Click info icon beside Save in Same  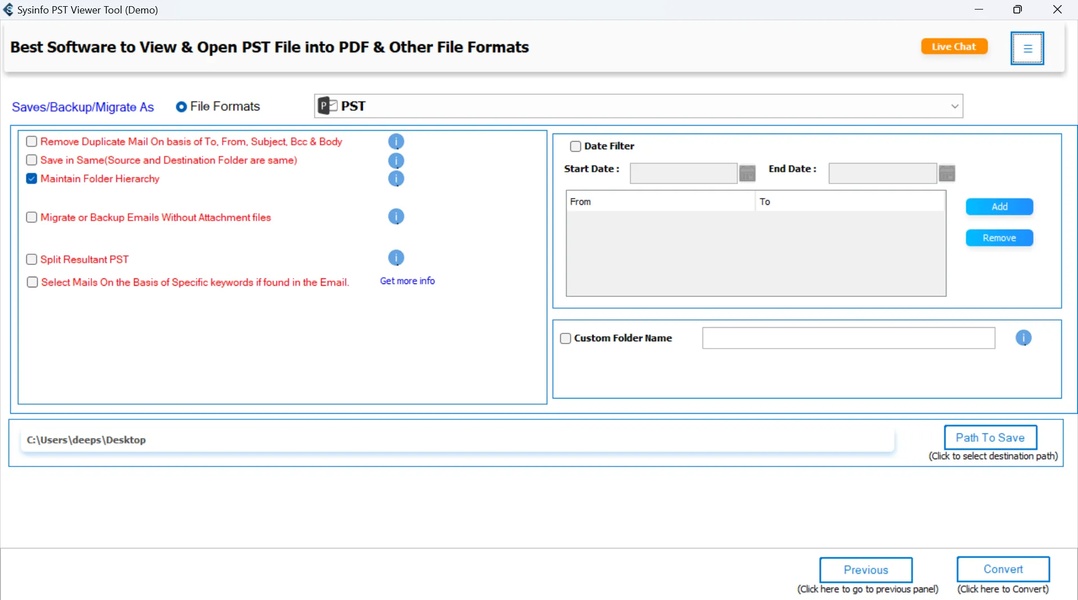396,161
